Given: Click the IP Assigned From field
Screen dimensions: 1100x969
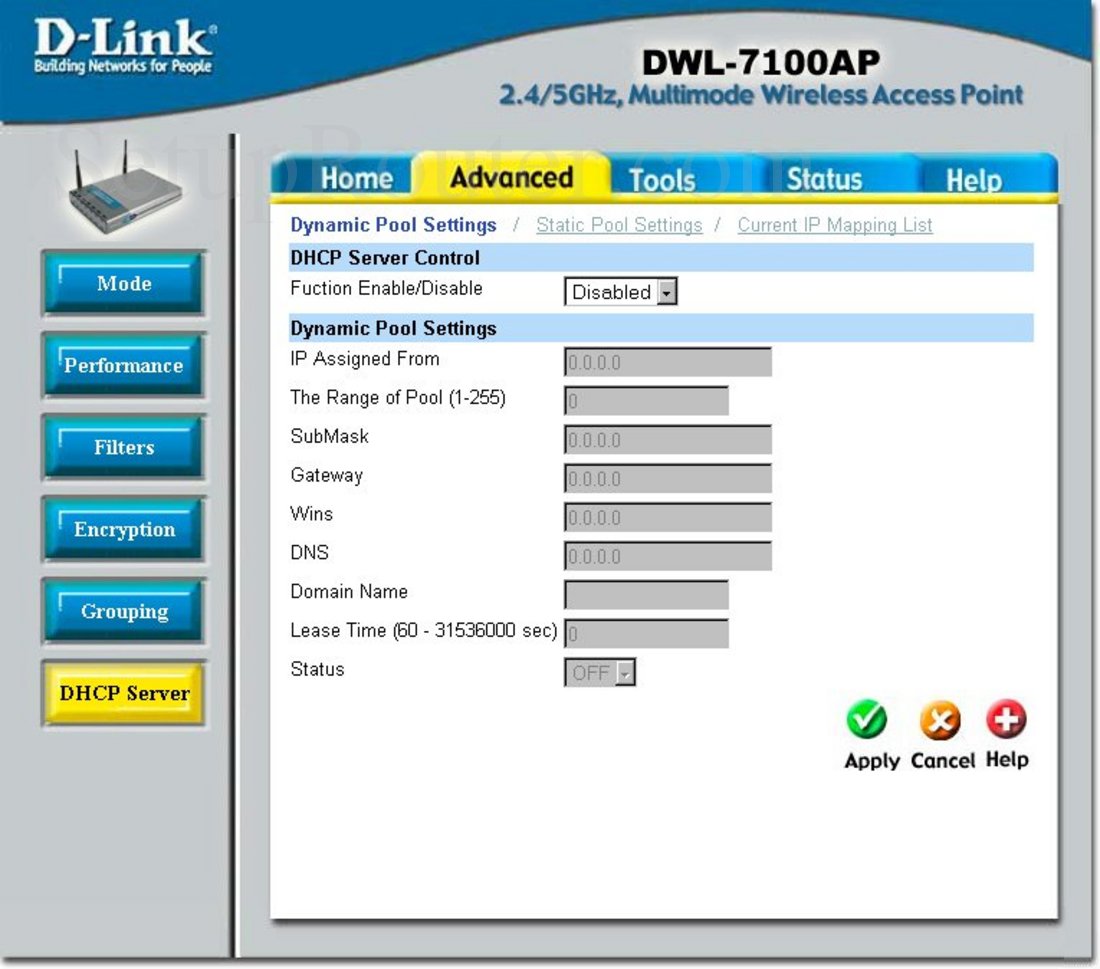Looking at the screenshot, I should pos(668,362).
